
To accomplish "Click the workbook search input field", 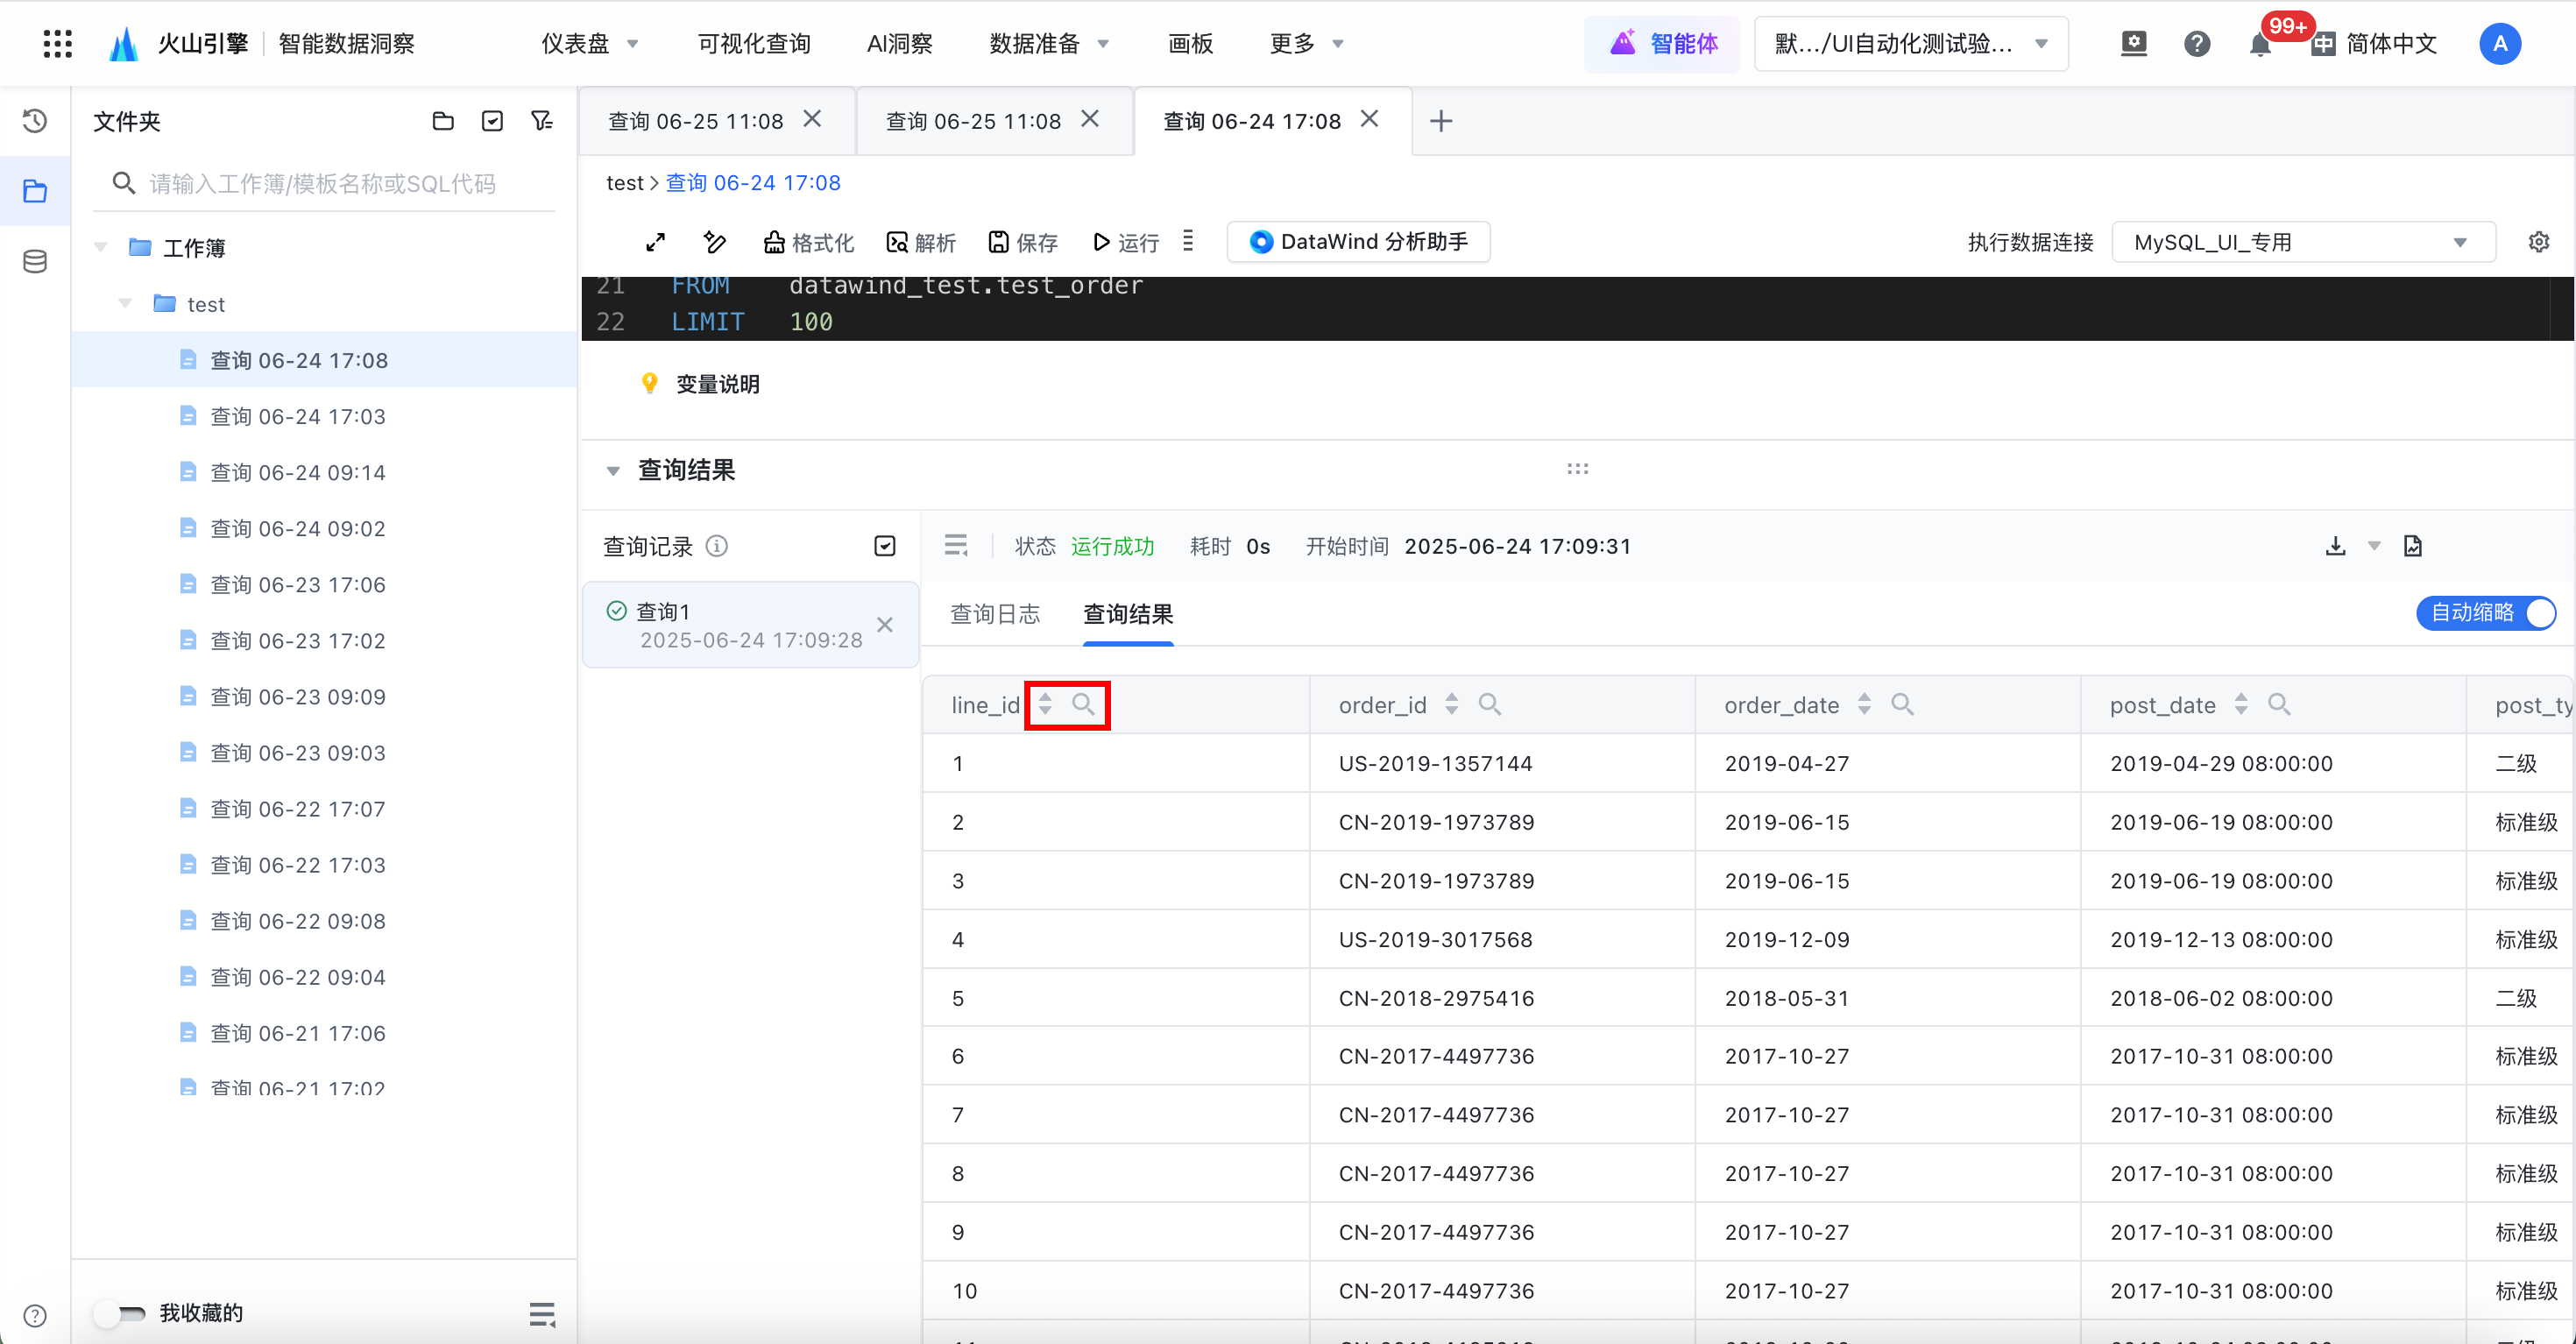I will pos(324,183).
